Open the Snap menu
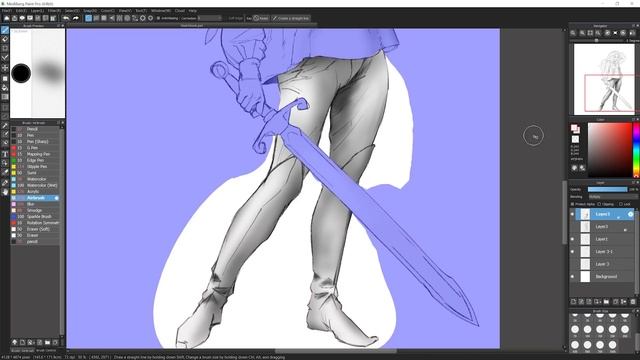Viewport: 640px width, 360px height. 90,11
